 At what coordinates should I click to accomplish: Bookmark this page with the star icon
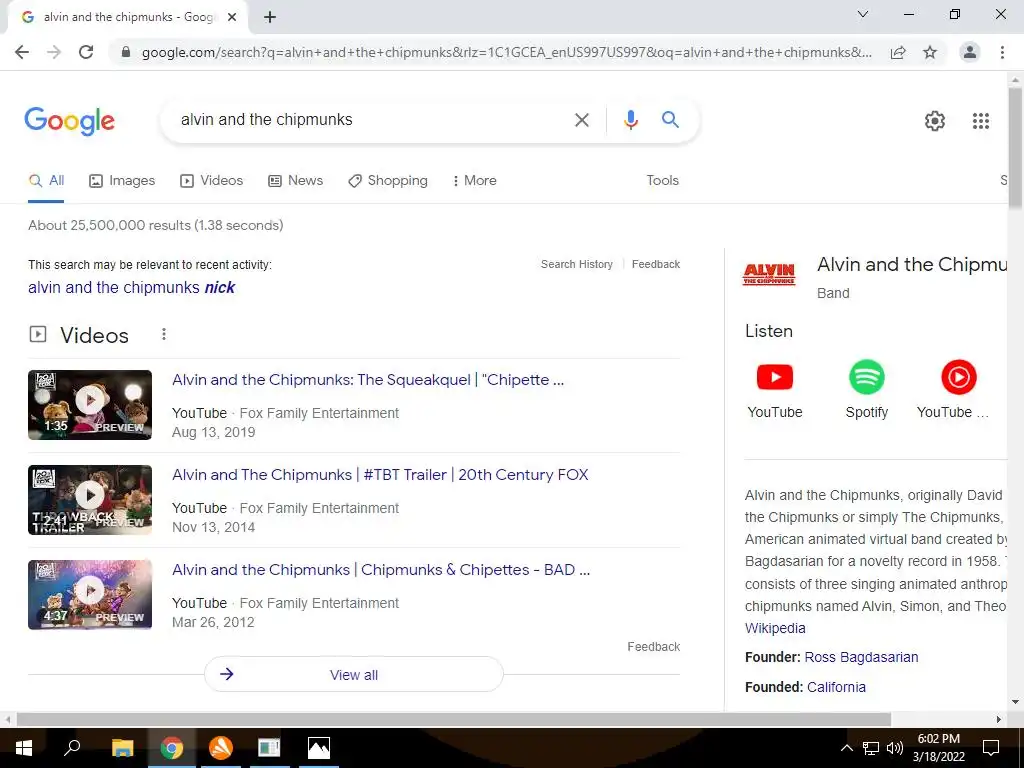pos(930,52)
